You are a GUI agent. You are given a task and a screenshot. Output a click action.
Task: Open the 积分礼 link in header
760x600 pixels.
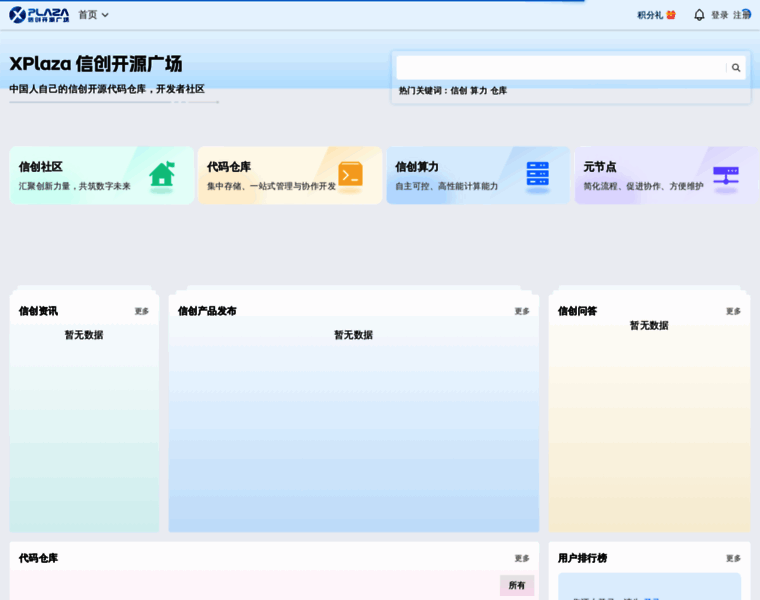[x=649, y=15]
